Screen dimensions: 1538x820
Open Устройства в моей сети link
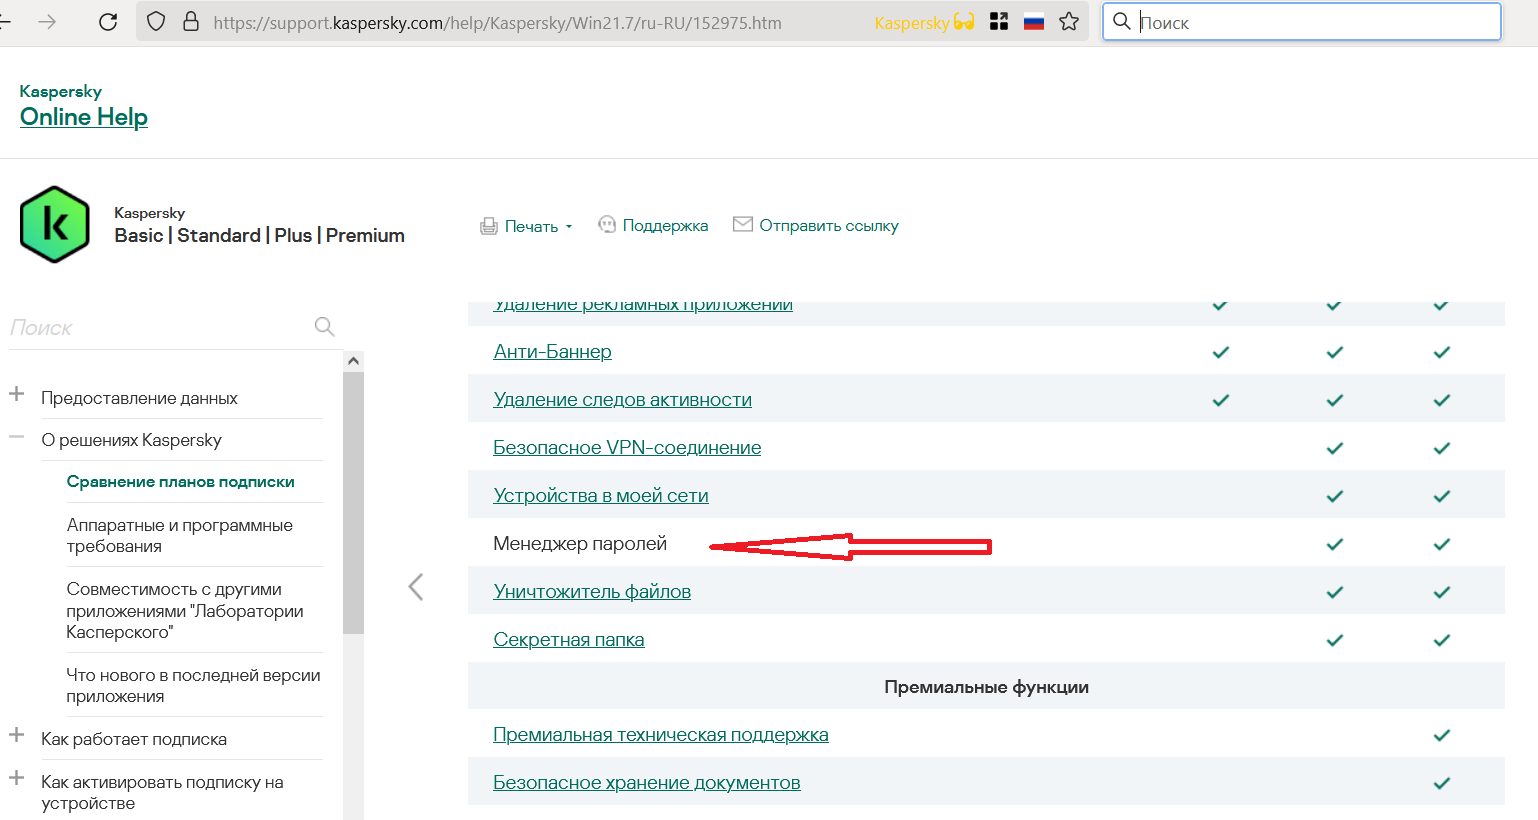[601, 496]
